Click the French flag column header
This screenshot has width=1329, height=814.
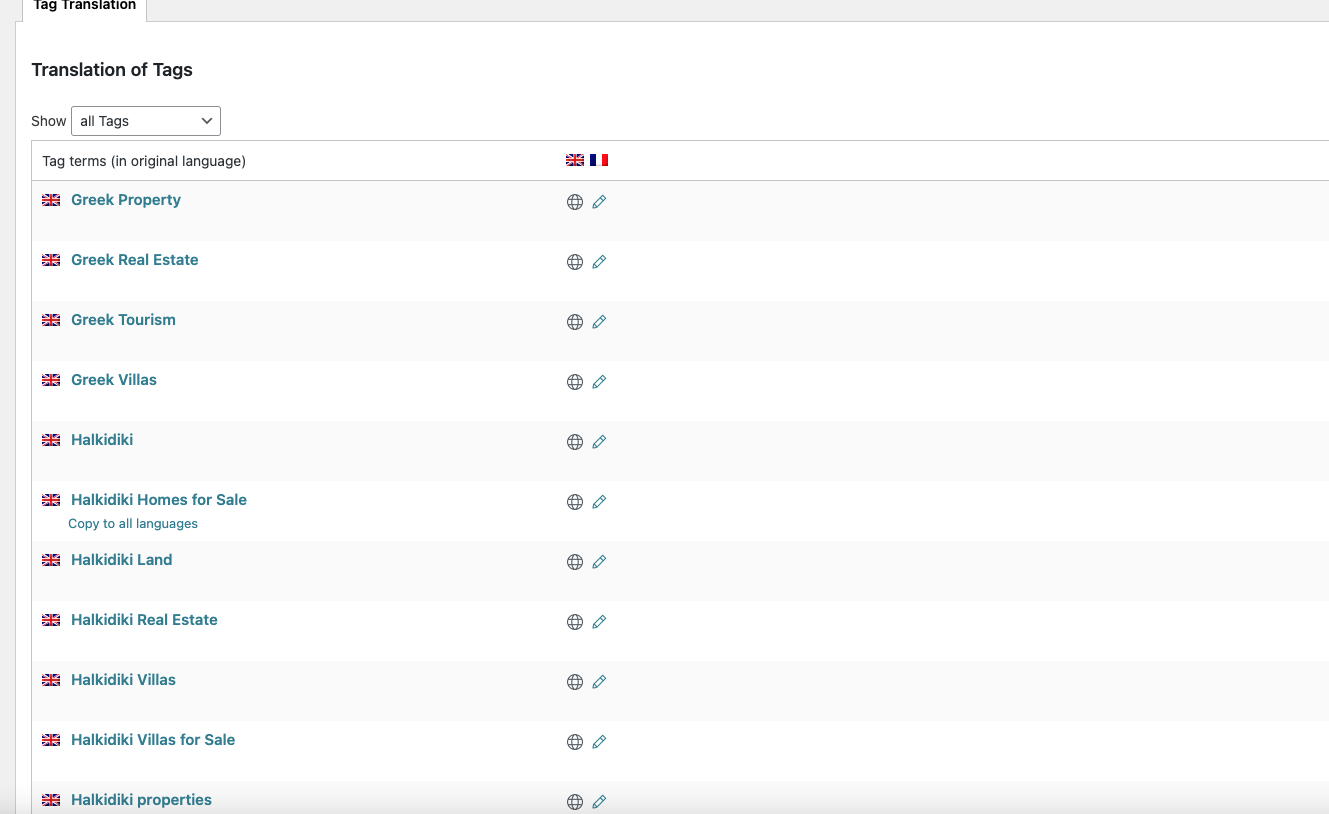[x=599, y=160]
